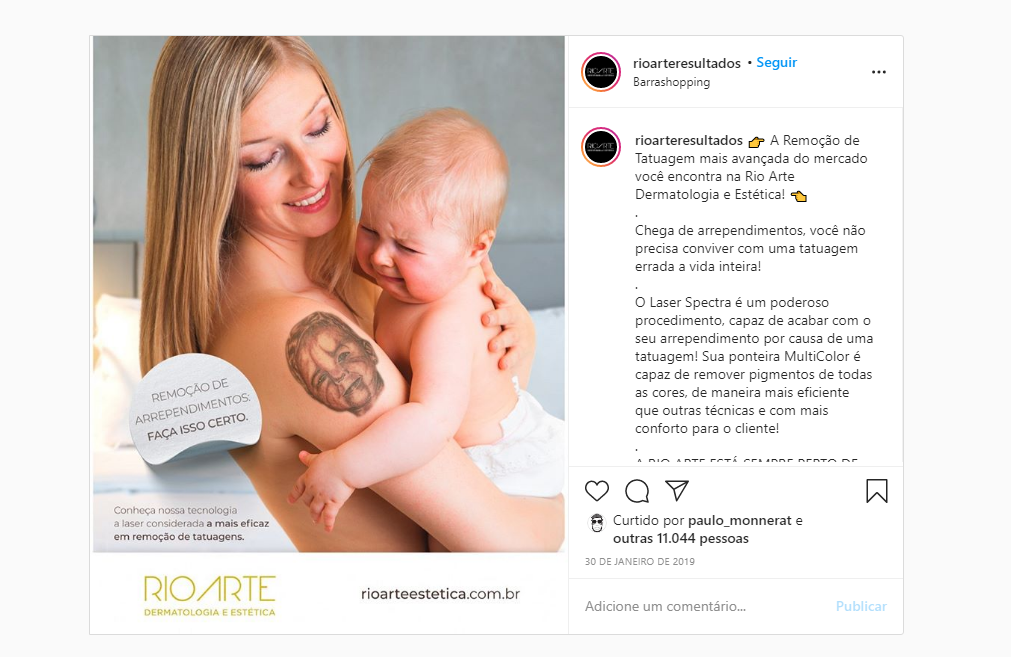Click the caption's rioarteresultados profile avatar
Viewport: 1011px width, 657px height.
pos(601,147)
